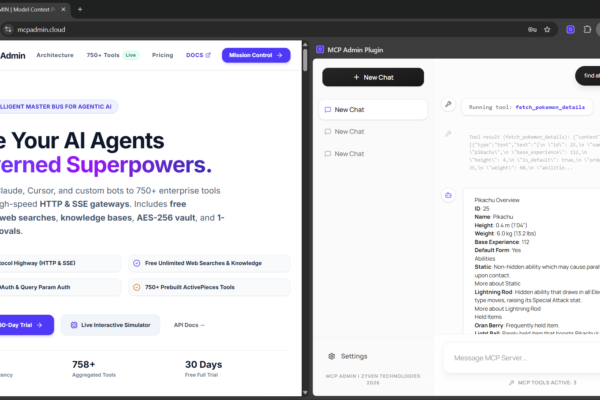The width and height of the screenshot is (600, 400).
Task: Click the Live badge next to 750+ Tools
Action: click(131, 55)
